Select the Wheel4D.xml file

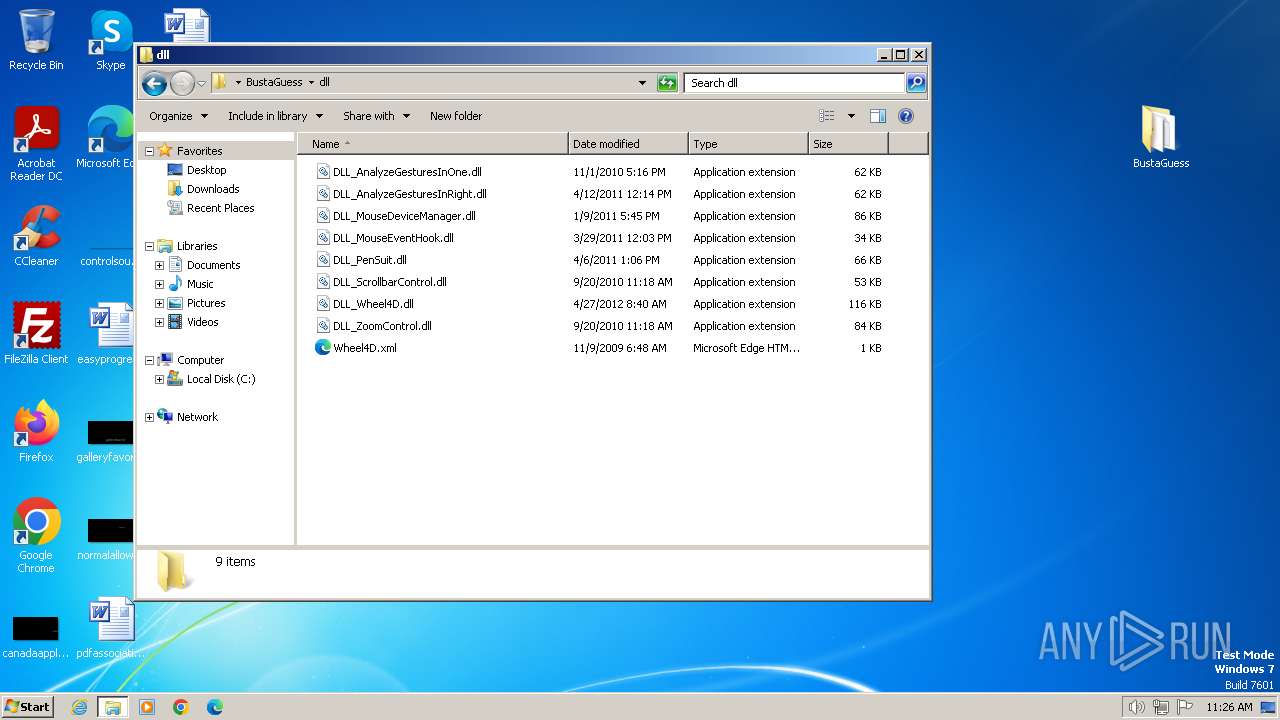[364, 348]
